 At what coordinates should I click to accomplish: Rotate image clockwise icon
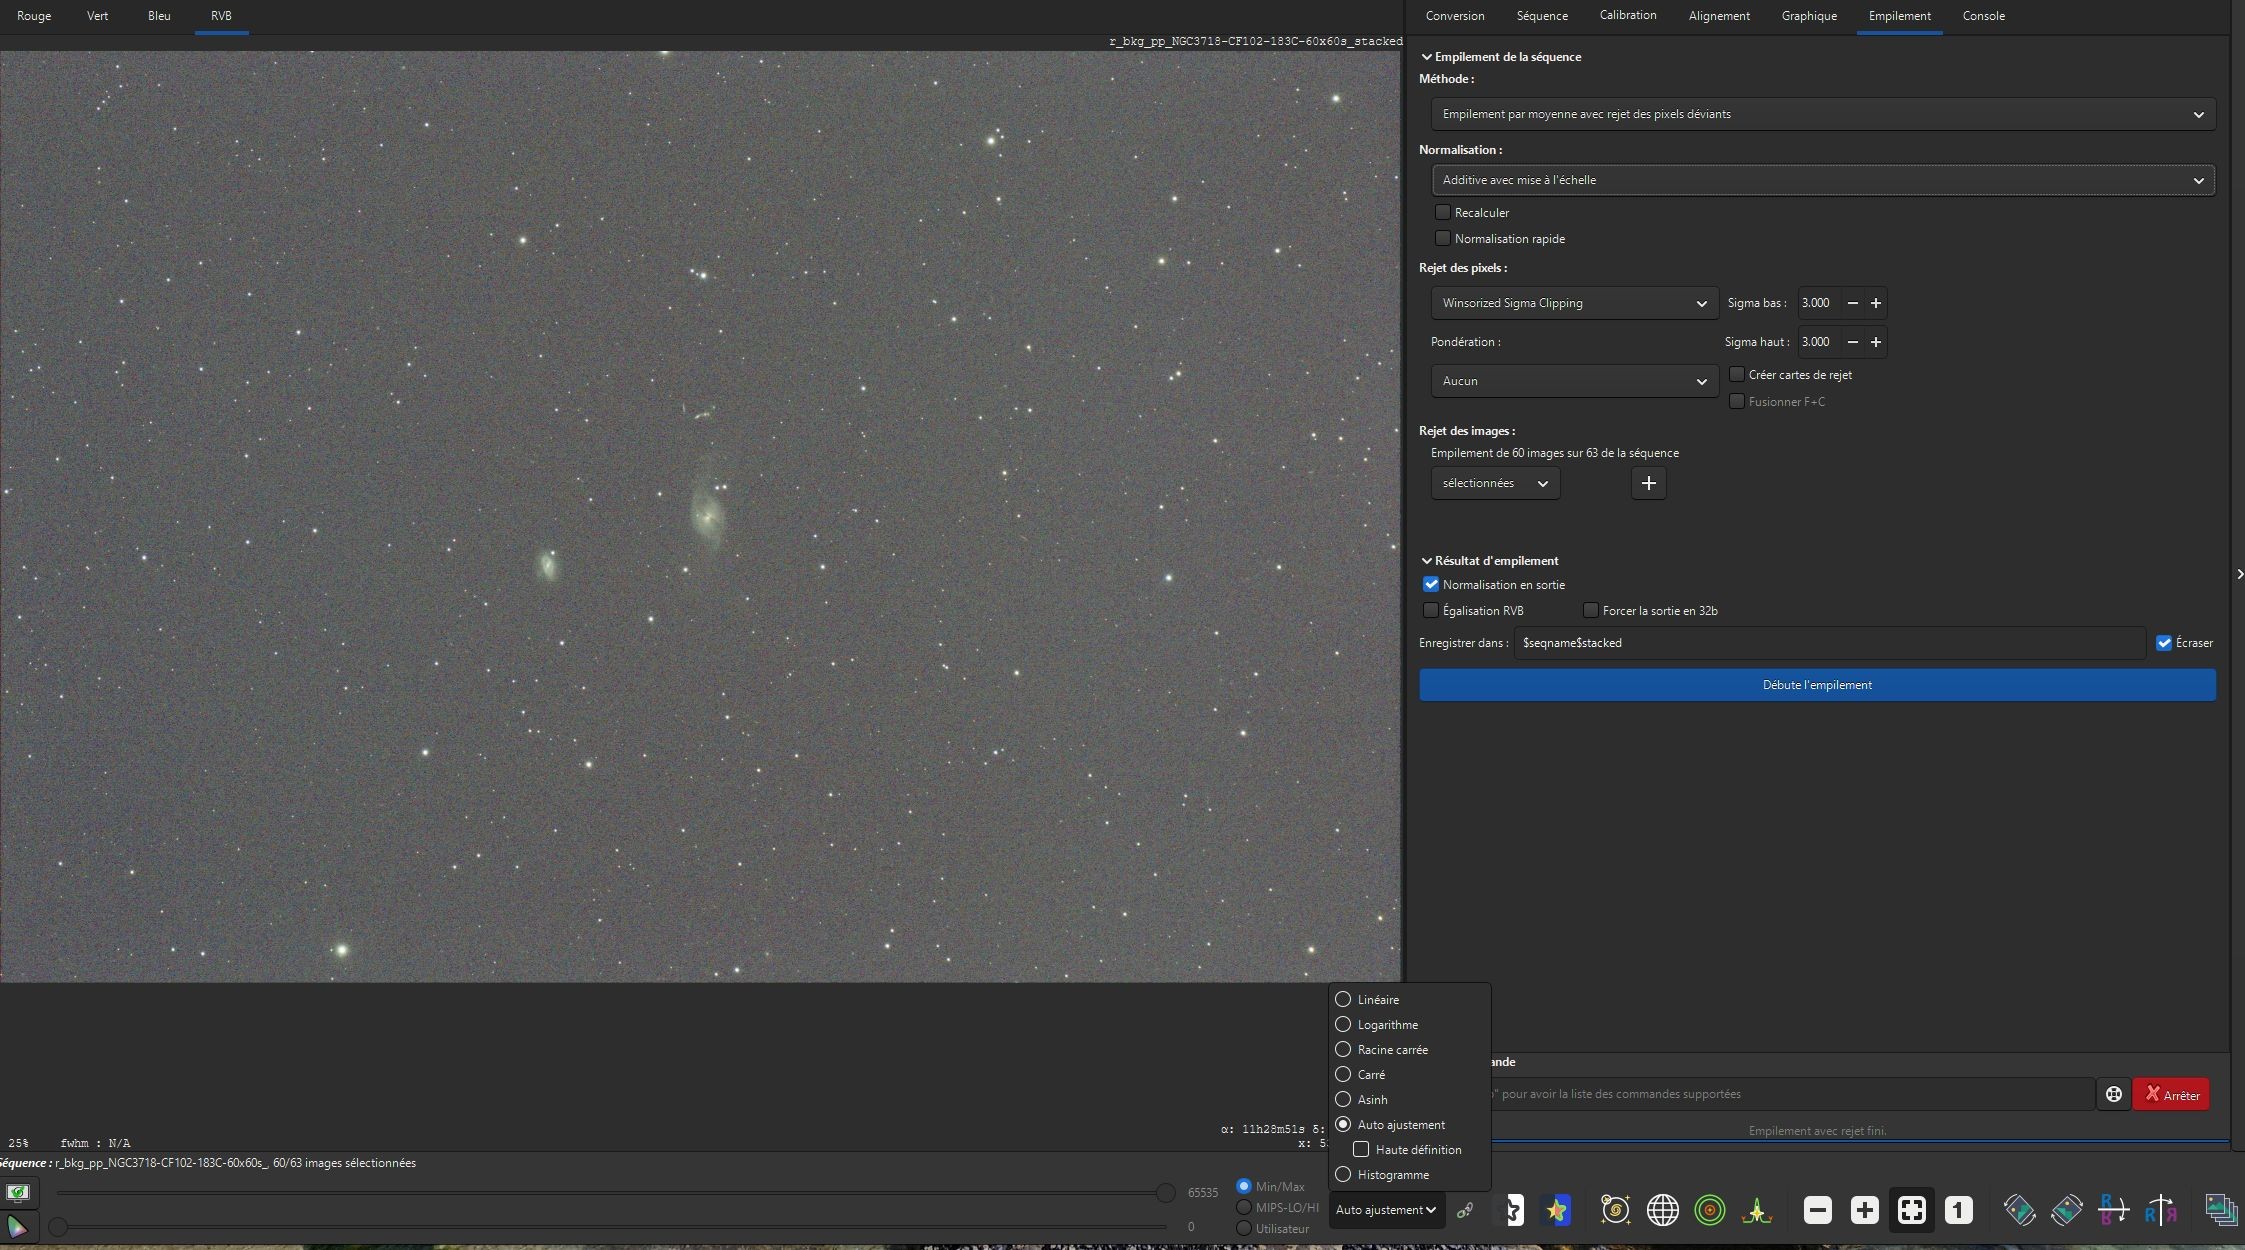pyautogui.click(x=2066, y=1210)
